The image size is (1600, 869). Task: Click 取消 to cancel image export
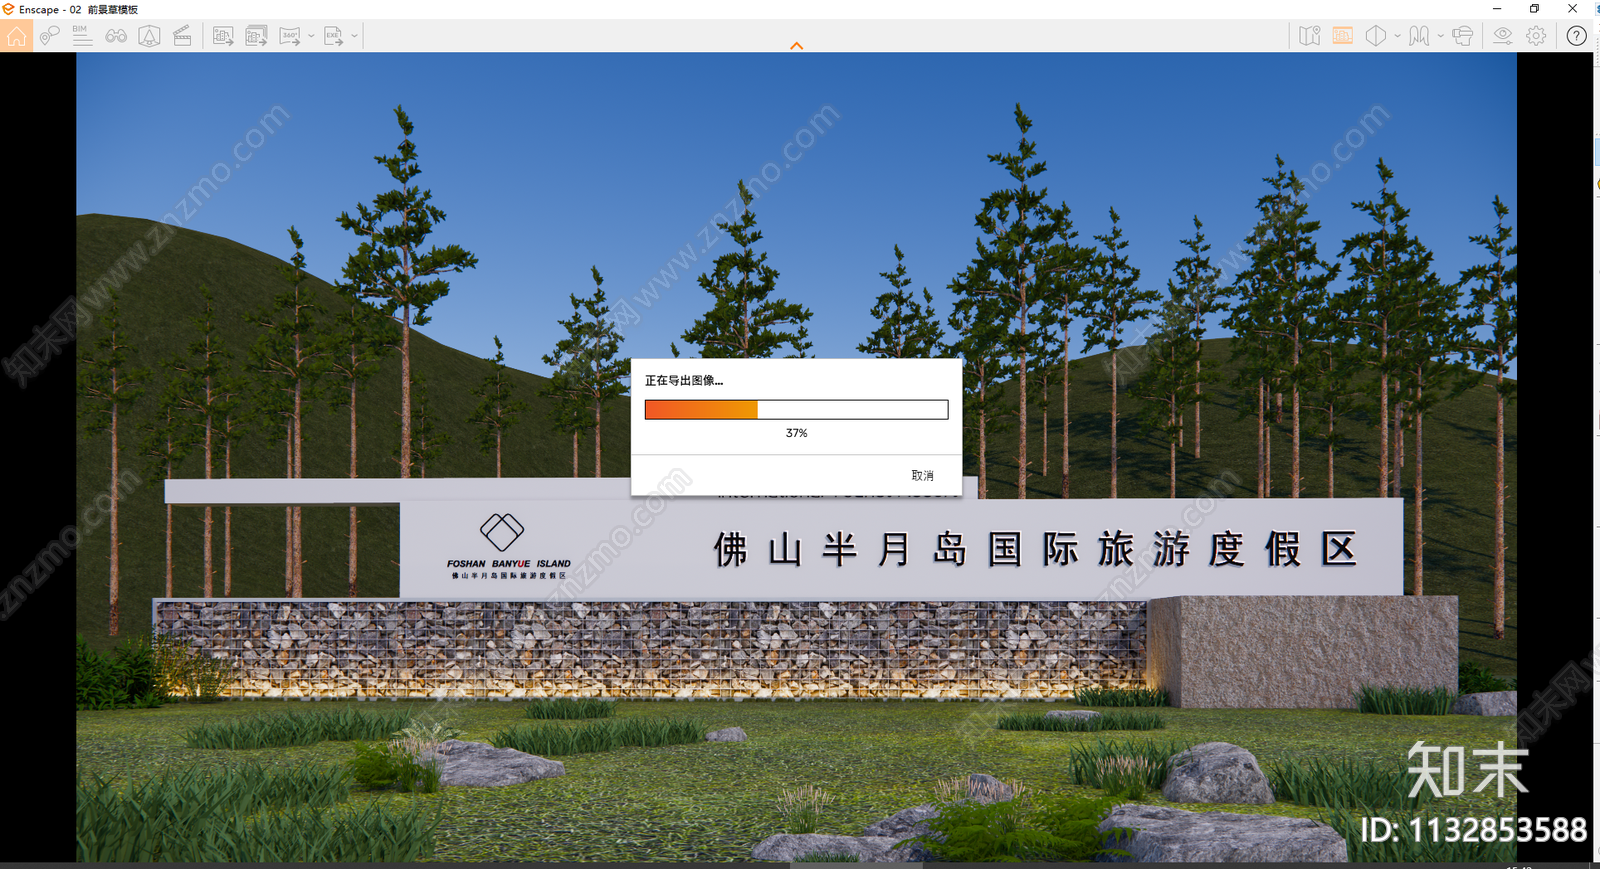pos(922,476)
